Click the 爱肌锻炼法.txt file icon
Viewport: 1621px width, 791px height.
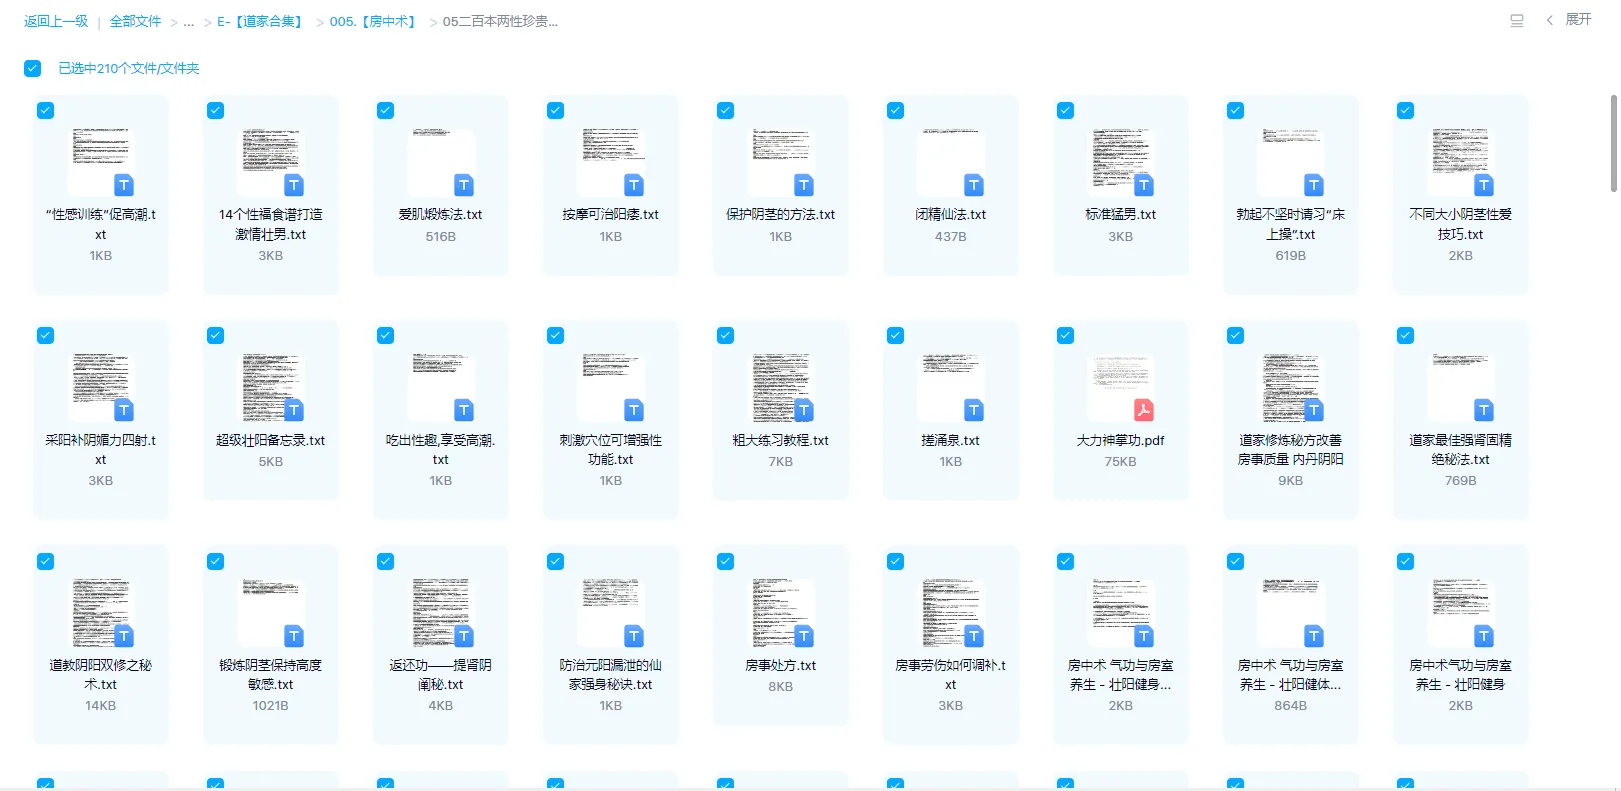(x=440, y=162)
